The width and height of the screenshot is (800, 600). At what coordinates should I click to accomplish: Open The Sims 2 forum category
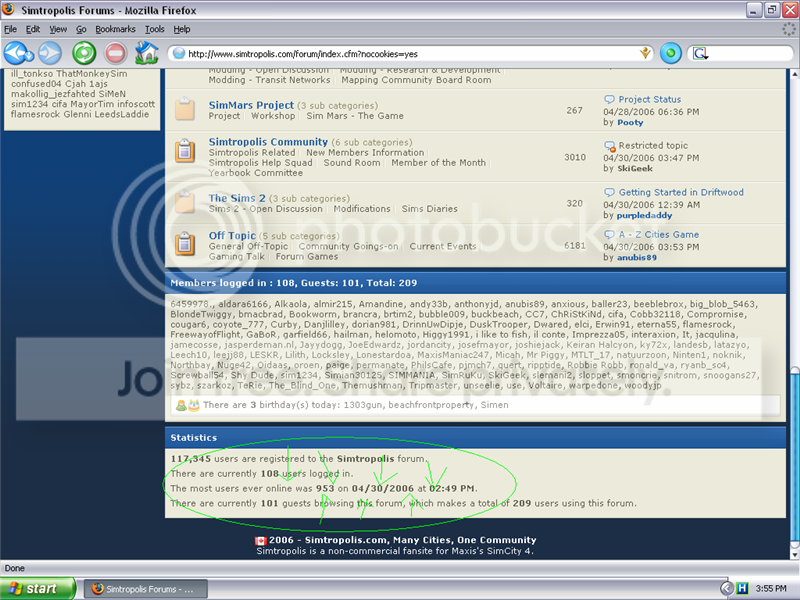(237, 198)
